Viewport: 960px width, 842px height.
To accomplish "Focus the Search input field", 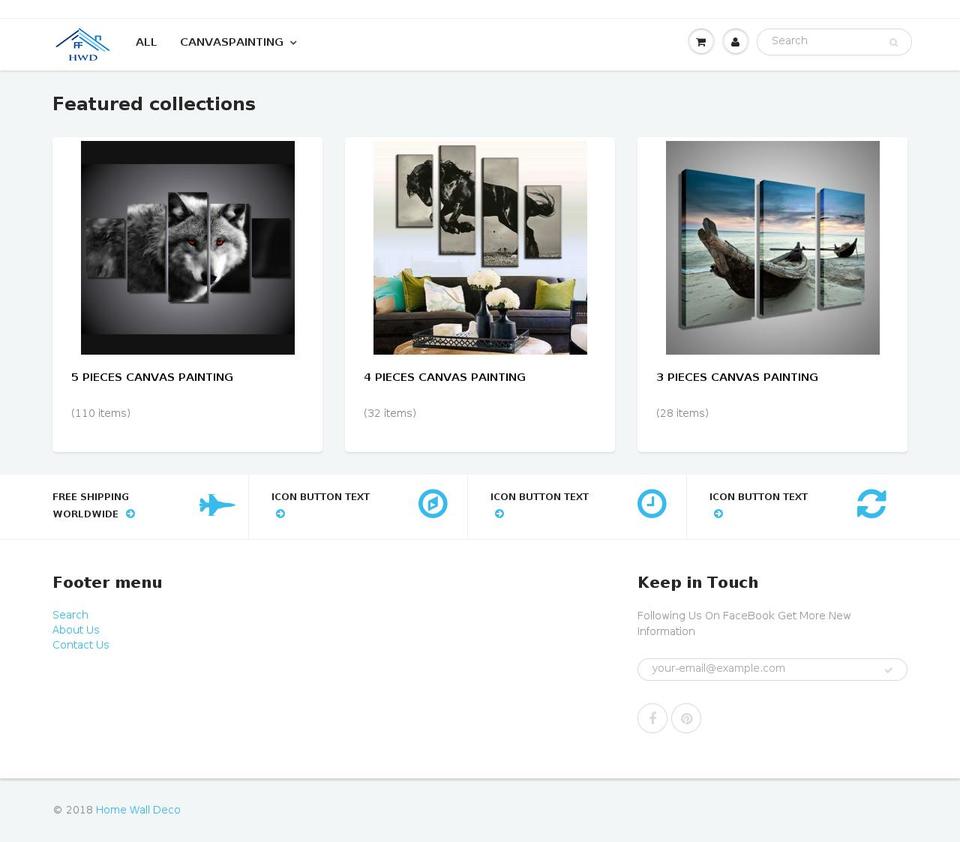I will coord(834,42).
